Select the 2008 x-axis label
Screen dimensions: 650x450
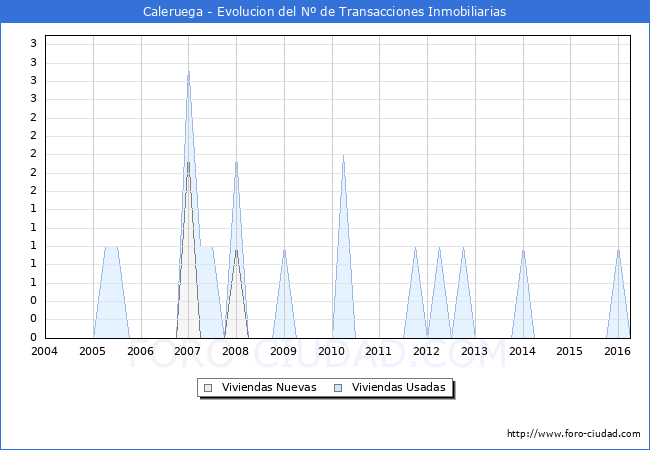coord(235,351)
